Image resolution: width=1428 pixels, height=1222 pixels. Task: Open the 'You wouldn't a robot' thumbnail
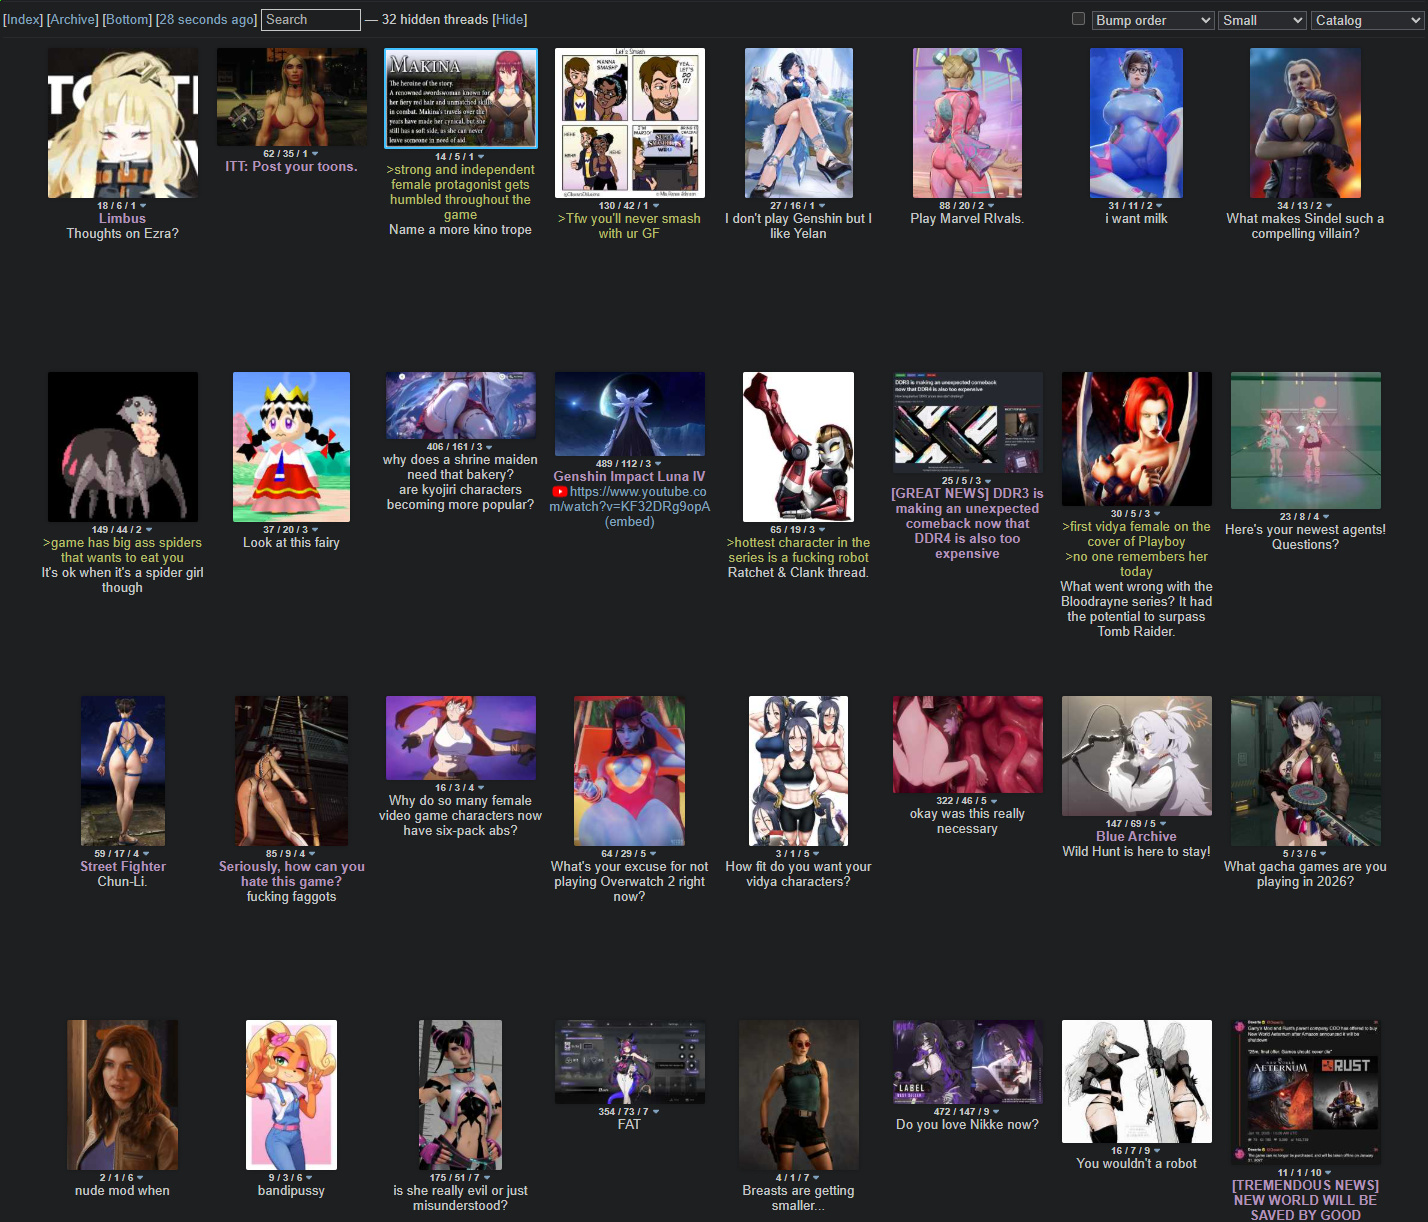[x=1136, y=1081]
